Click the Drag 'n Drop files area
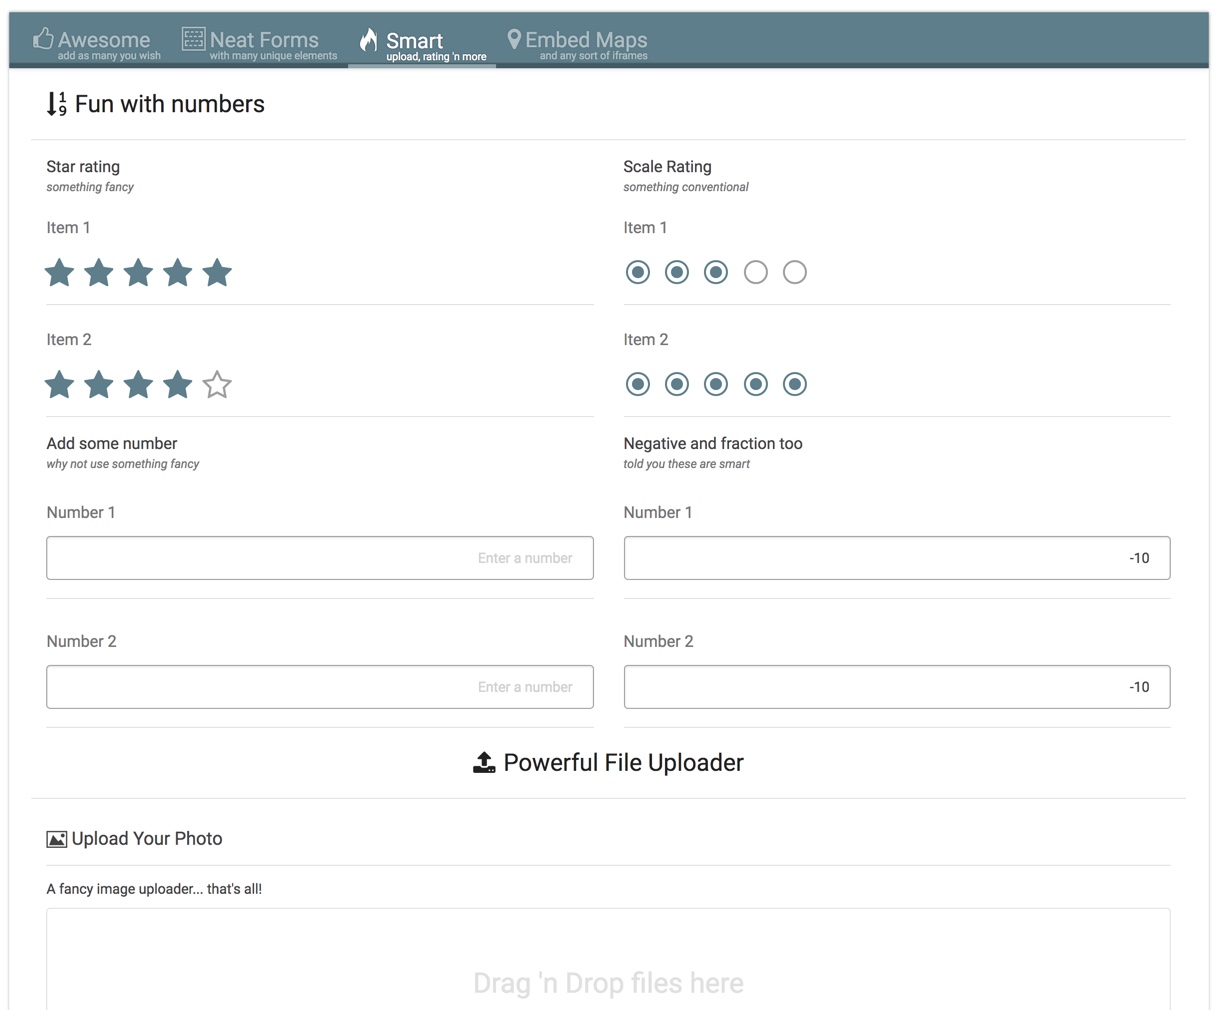 [x=608, y=970]
